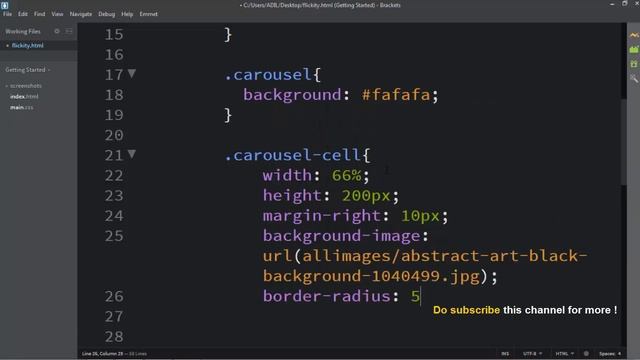Open the Help menu
Screen dimensions: 640x360
click(127, 14)
